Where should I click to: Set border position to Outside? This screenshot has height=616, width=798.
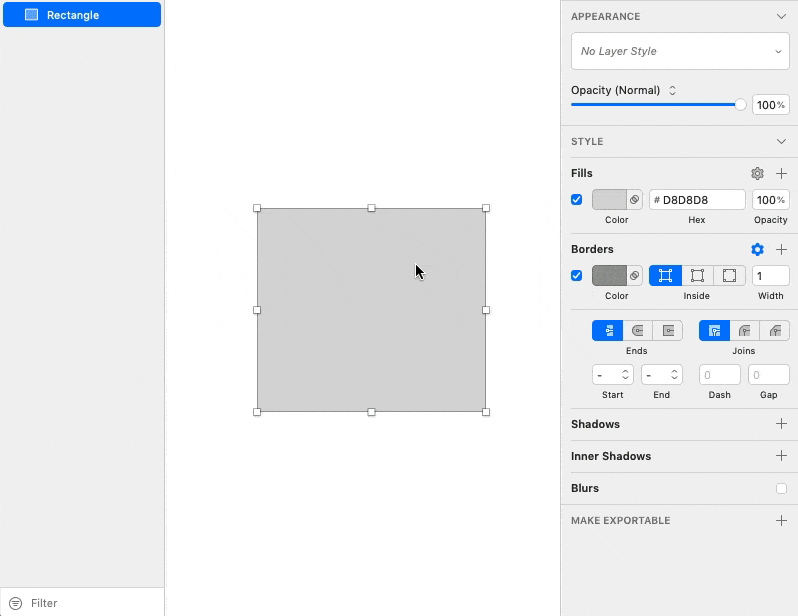tap(729, 276)
